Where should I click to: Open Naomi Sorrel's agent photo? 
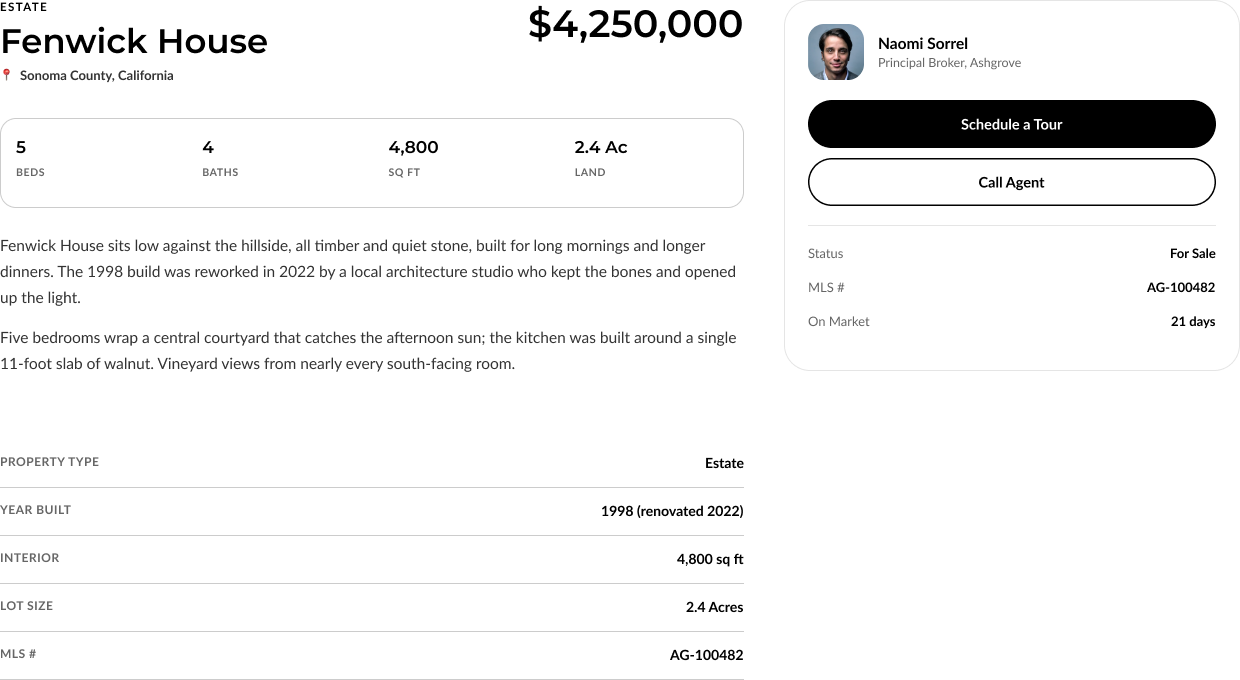coord(836,52)
